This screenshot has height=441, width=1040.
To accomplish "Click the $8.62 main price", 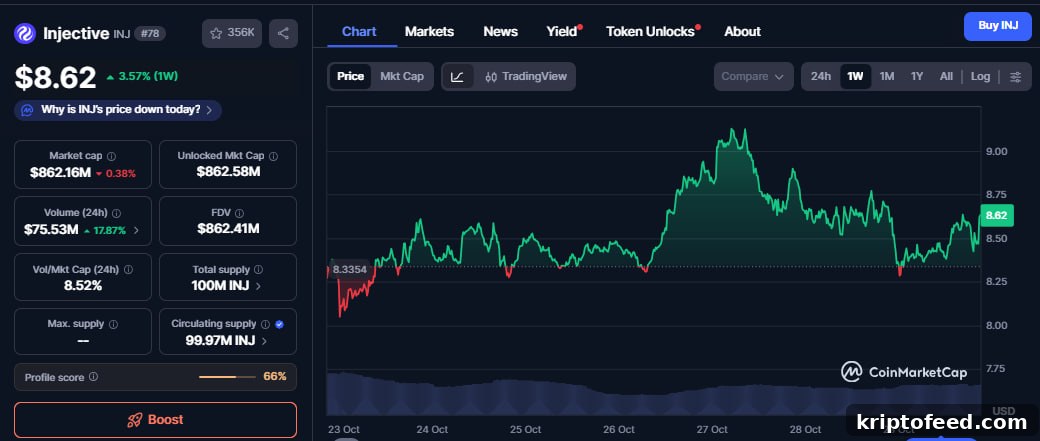I will (x=56, y=77).
